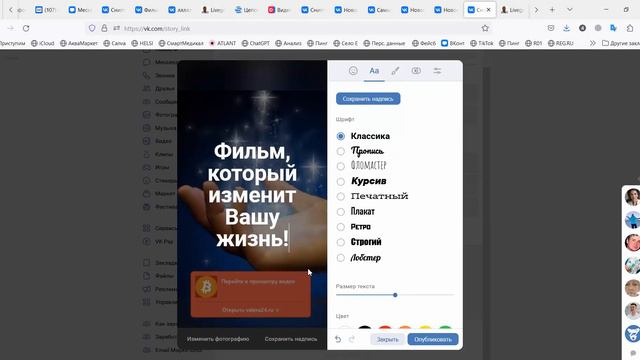The width and height of the screenshot is (640, 360).
Task: Pick the orange text color swatch
Action: coord(405,327)
